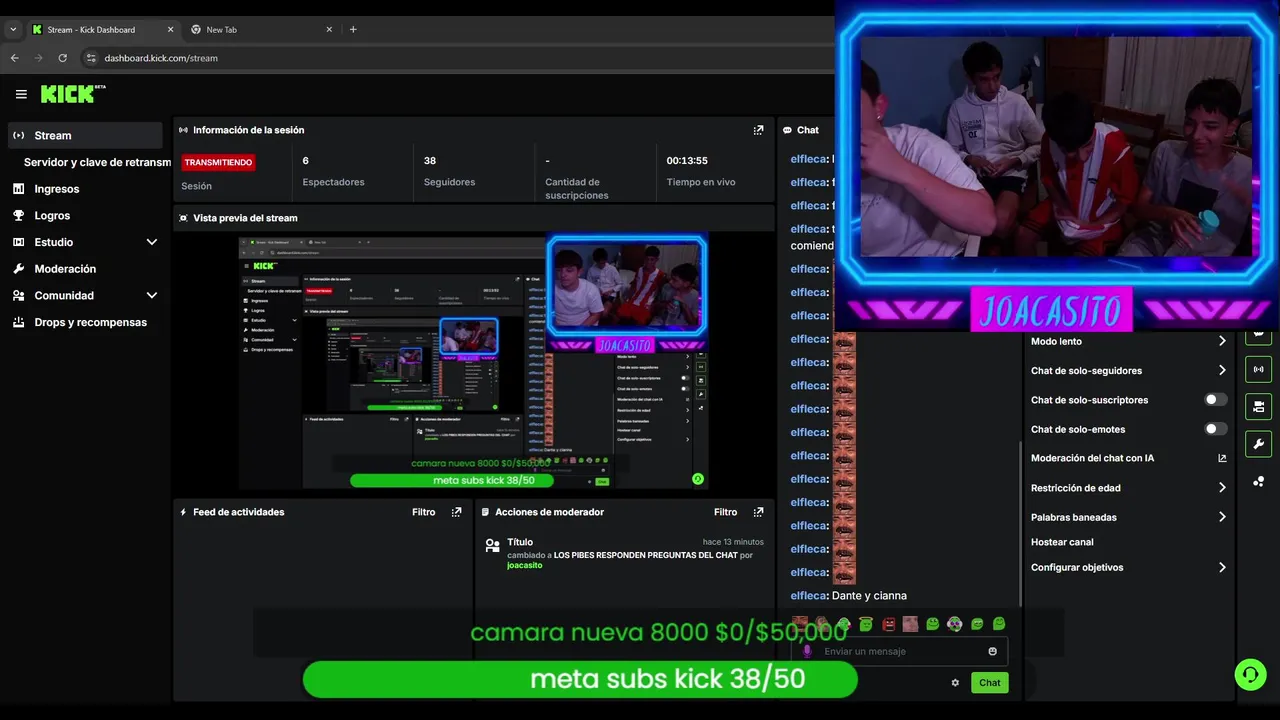
Task: Open the browser tab search dropdown
Action: click(13, 29)
